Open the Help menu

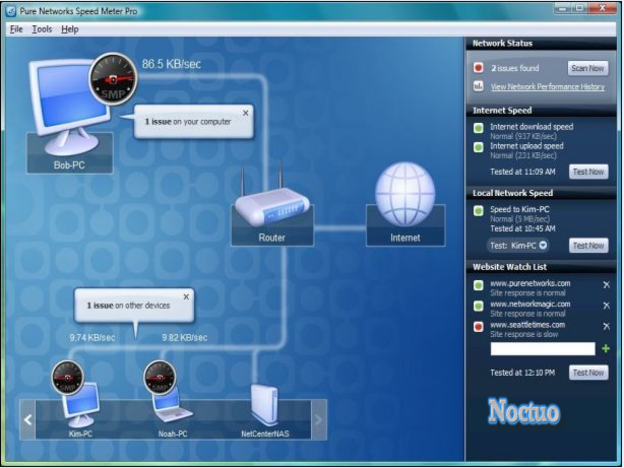click(x=70, y=29)
